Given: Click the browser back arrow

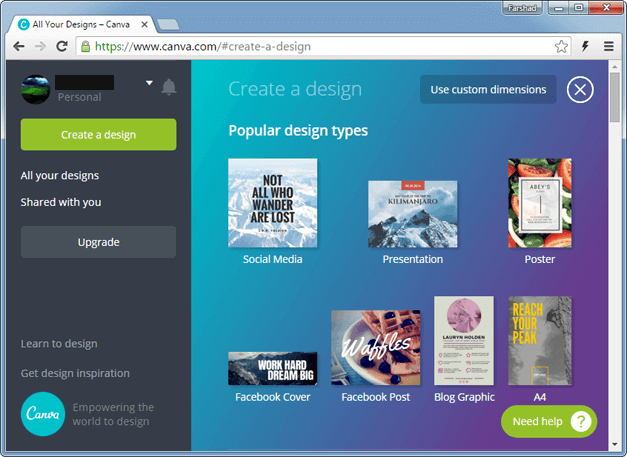Looking at the screenshot, I should click(19, 46).
